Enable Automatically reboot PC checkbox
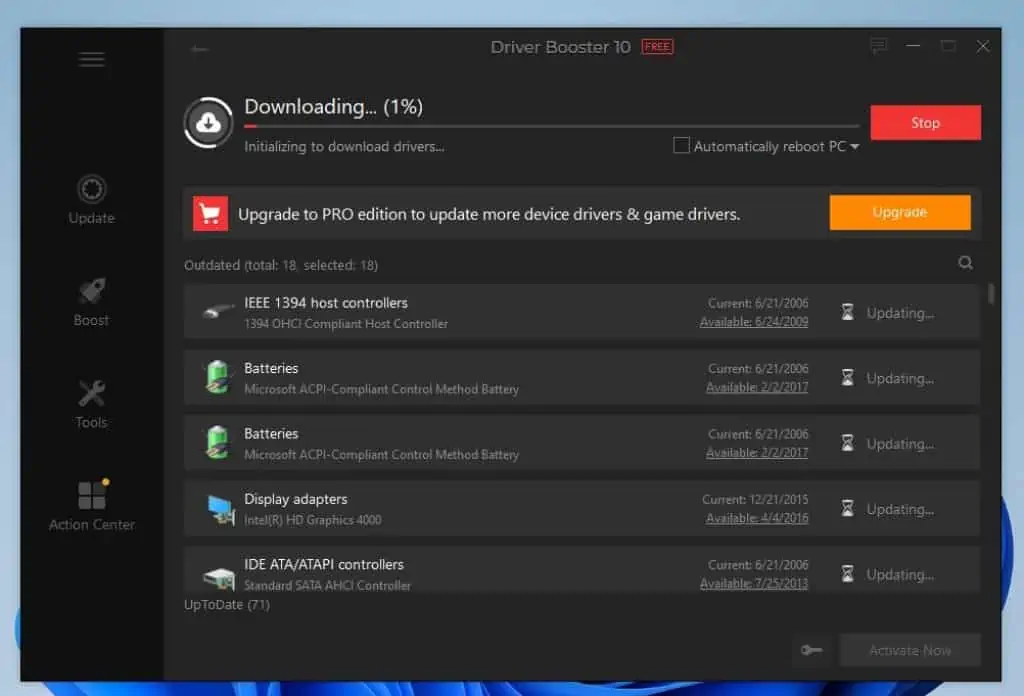Viewport: 1024px width, 696px height. [681, 146]
